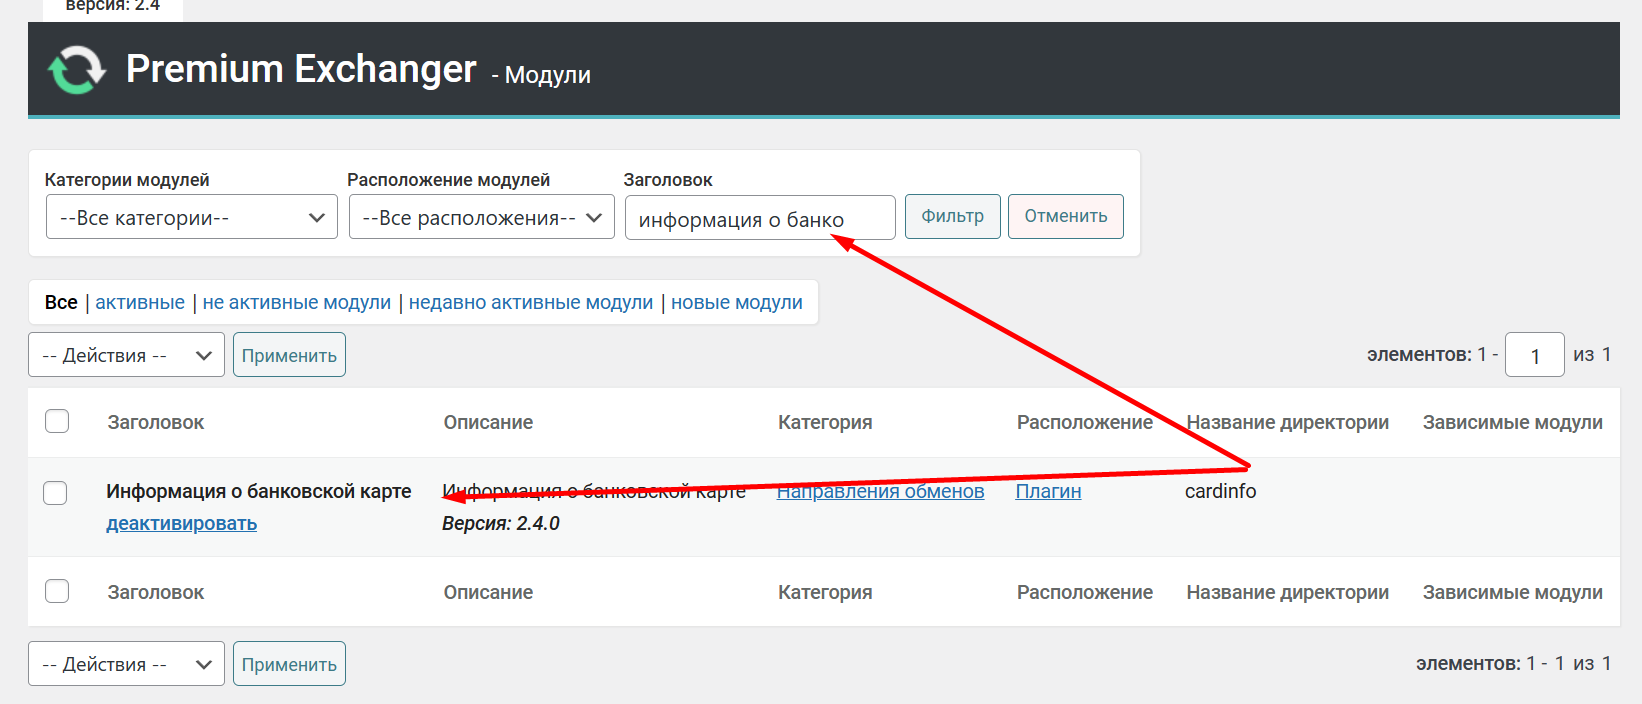Click the Плагин location link
The height and width of the screenshot is (704, 1642).
tap(1048, 491)
